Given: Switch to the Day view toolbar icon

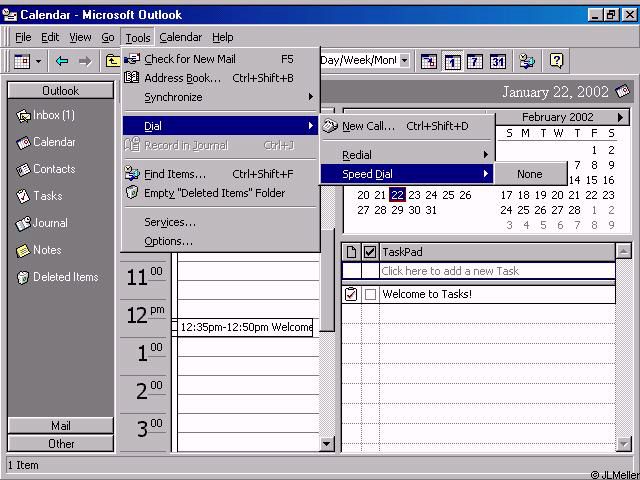Looking at the screenshot, I should tap(452, 61).
